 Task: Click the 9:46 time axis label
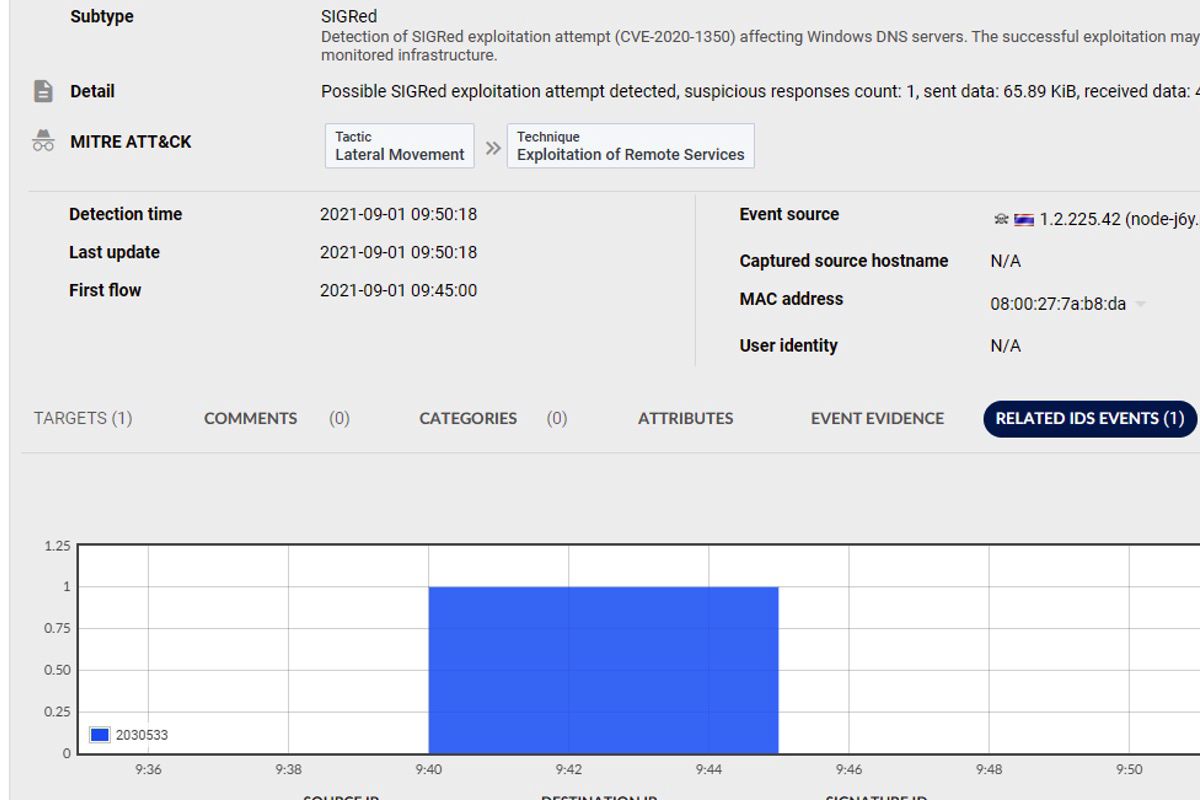pos(849,769)
